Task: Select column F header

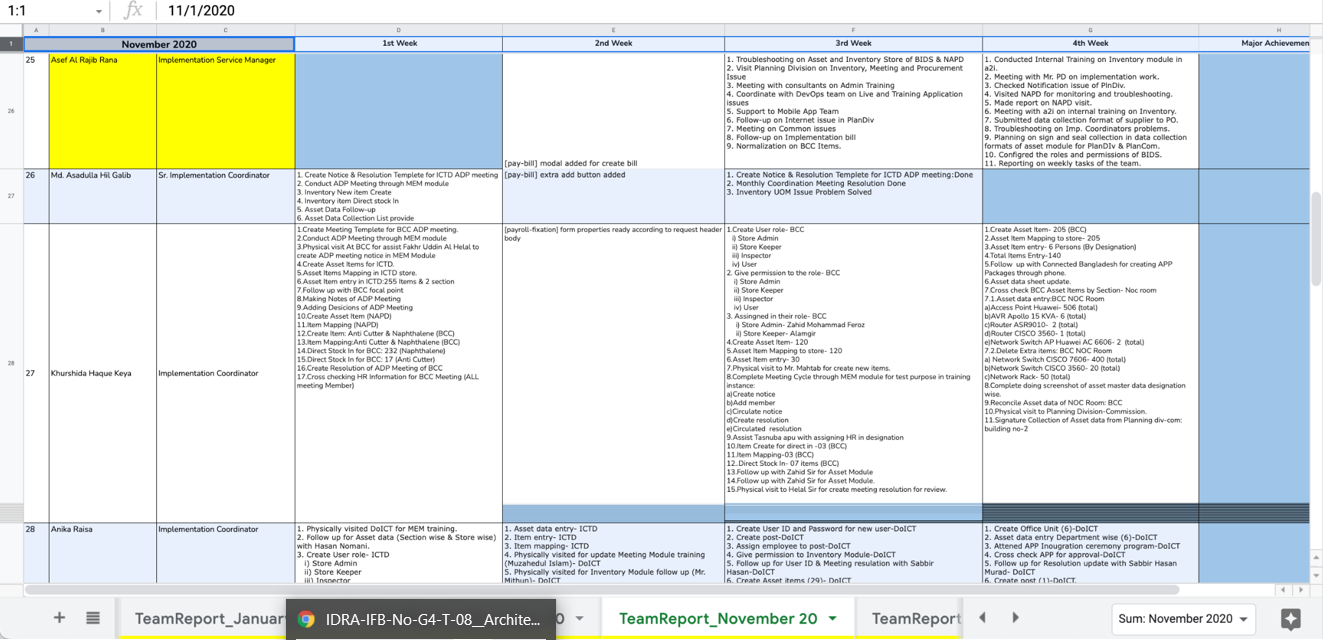Action: (853, 30)
